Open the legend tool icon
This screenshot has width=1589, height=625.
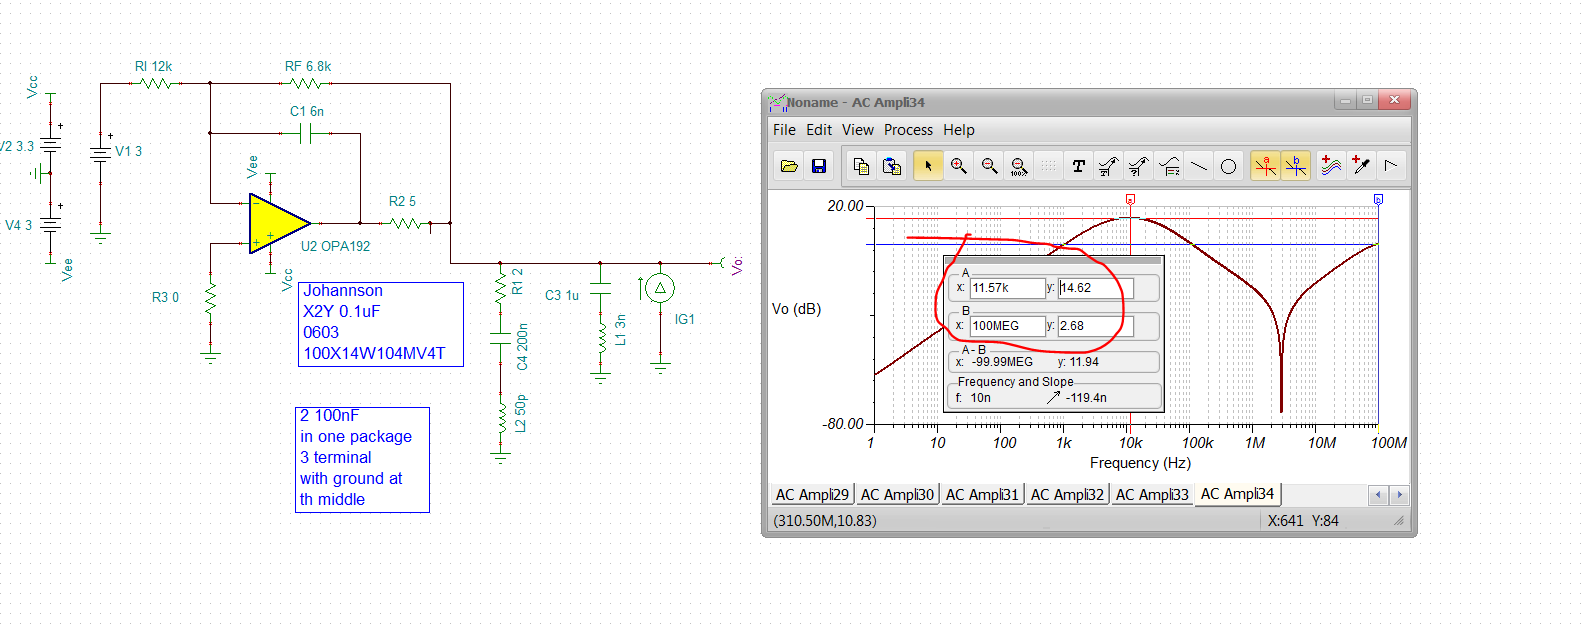[x=1169, y=166]
